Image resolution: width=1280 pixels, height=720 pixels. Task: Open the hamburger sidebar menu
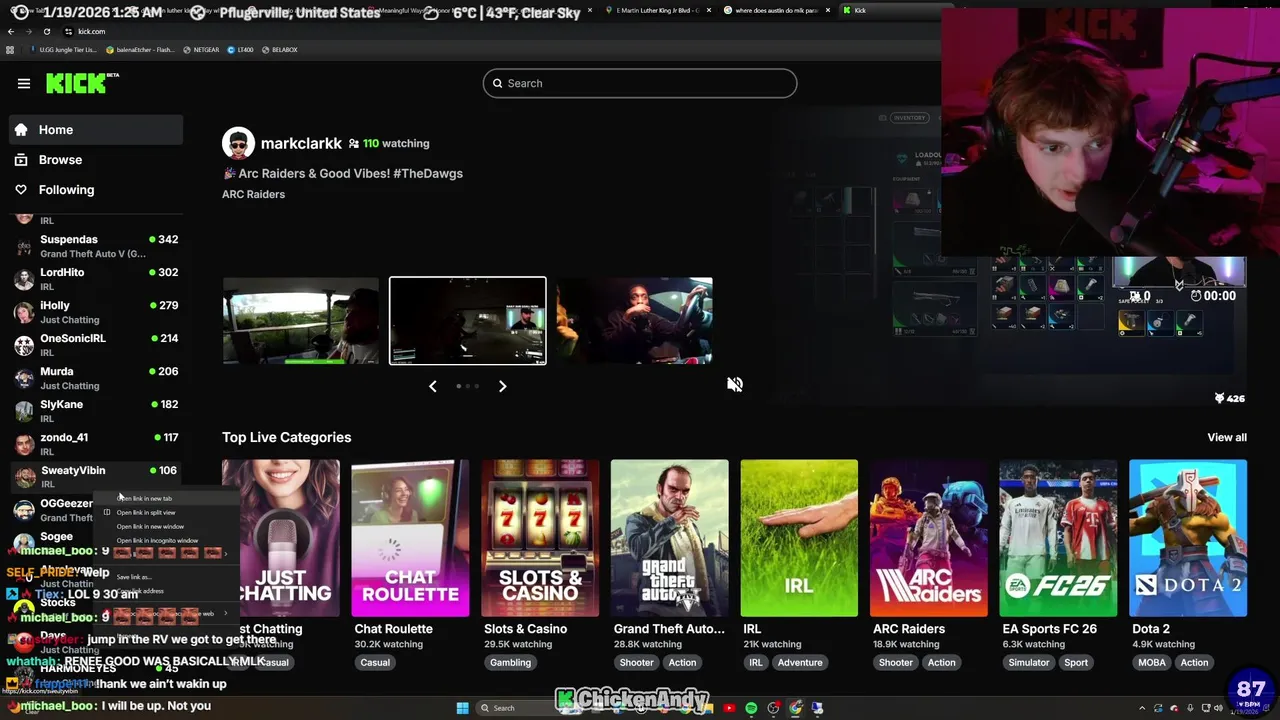(x=24, y=83)
